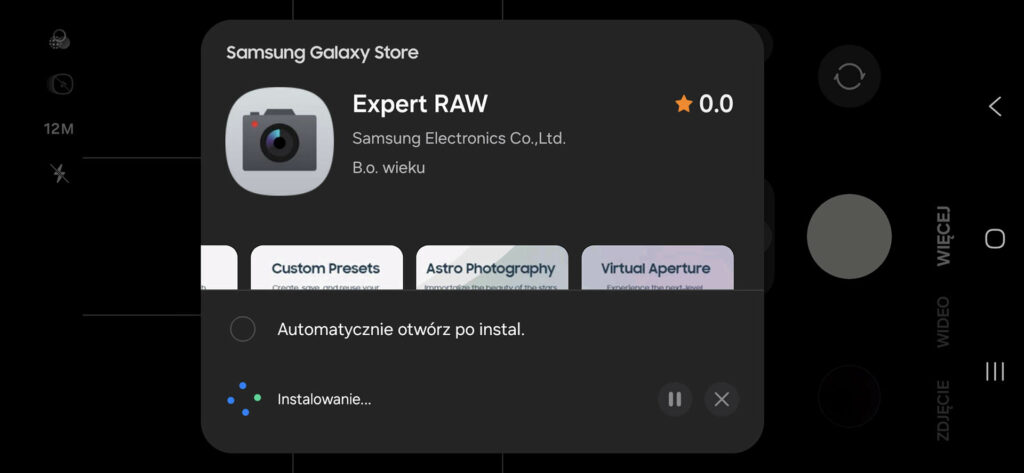The image size is (1024, 473).
Task: Tap the camera shutter button
Action: pyautogui.click(x=849, y=236)
